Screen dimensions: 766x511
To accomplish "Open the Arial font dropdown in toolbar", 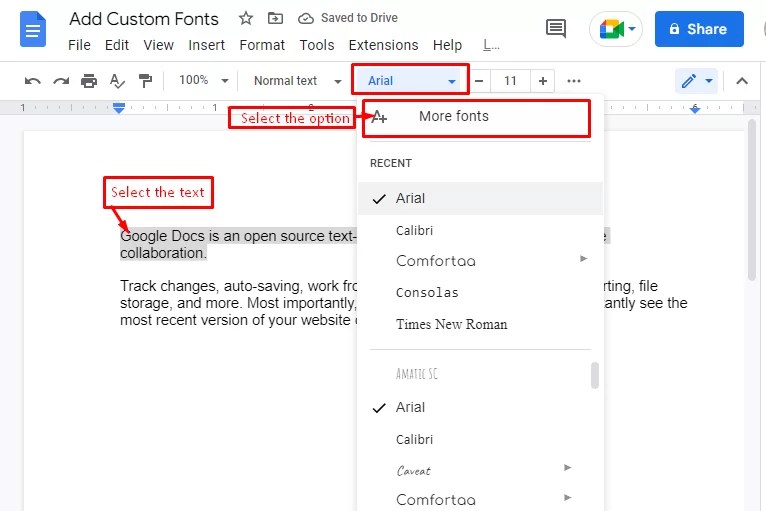I will [410, 80].
